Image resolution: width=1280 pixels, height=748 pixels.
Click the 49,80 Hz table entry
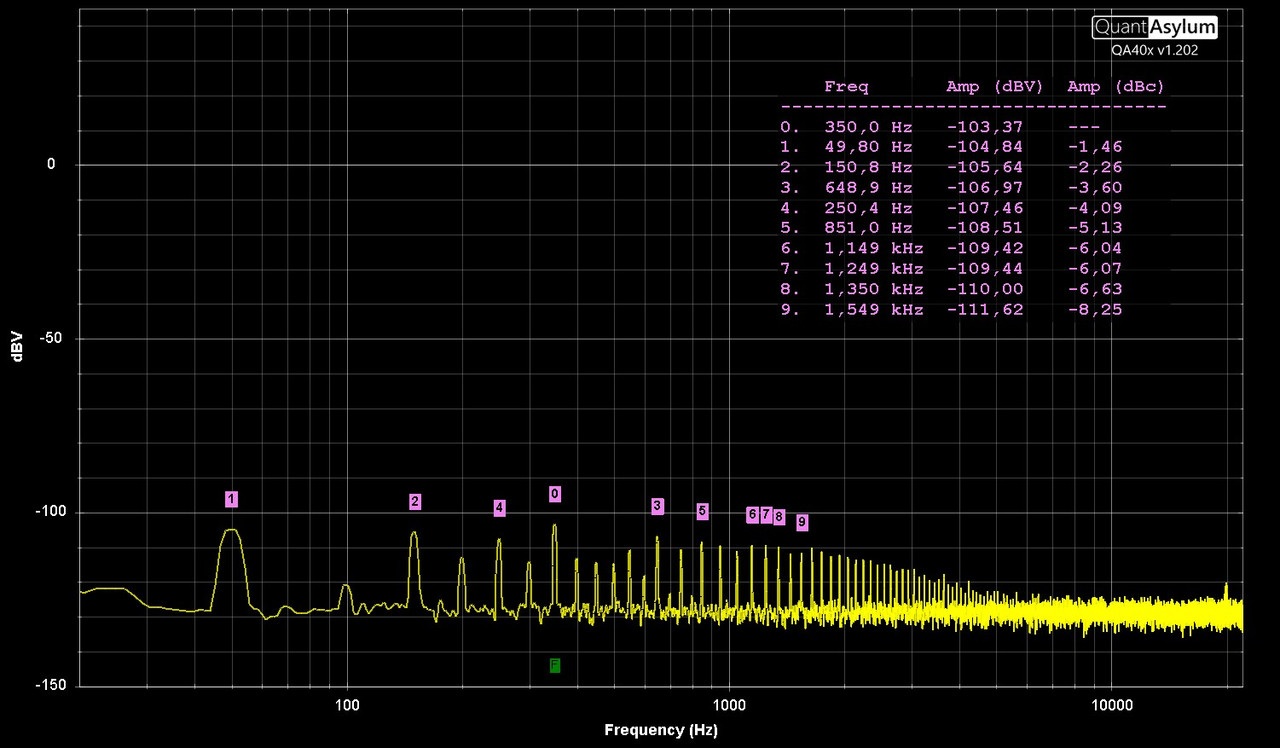[x=868, y=147]
